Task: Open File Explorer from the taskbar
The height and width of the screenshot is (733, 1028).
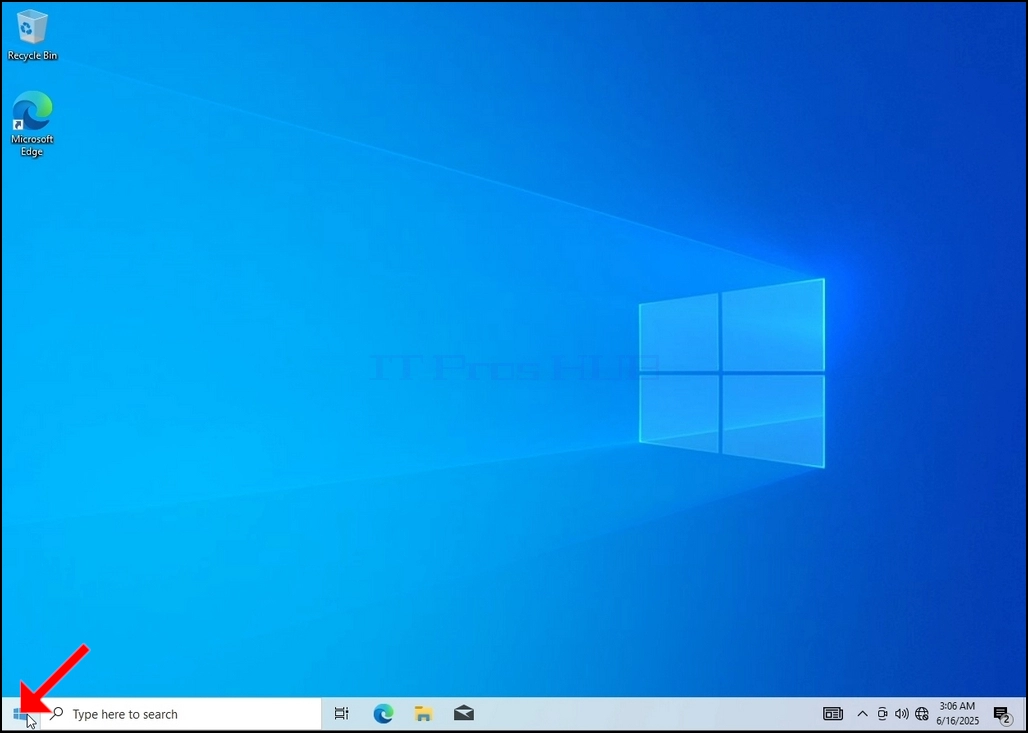Action: click(x=424, y=713)
